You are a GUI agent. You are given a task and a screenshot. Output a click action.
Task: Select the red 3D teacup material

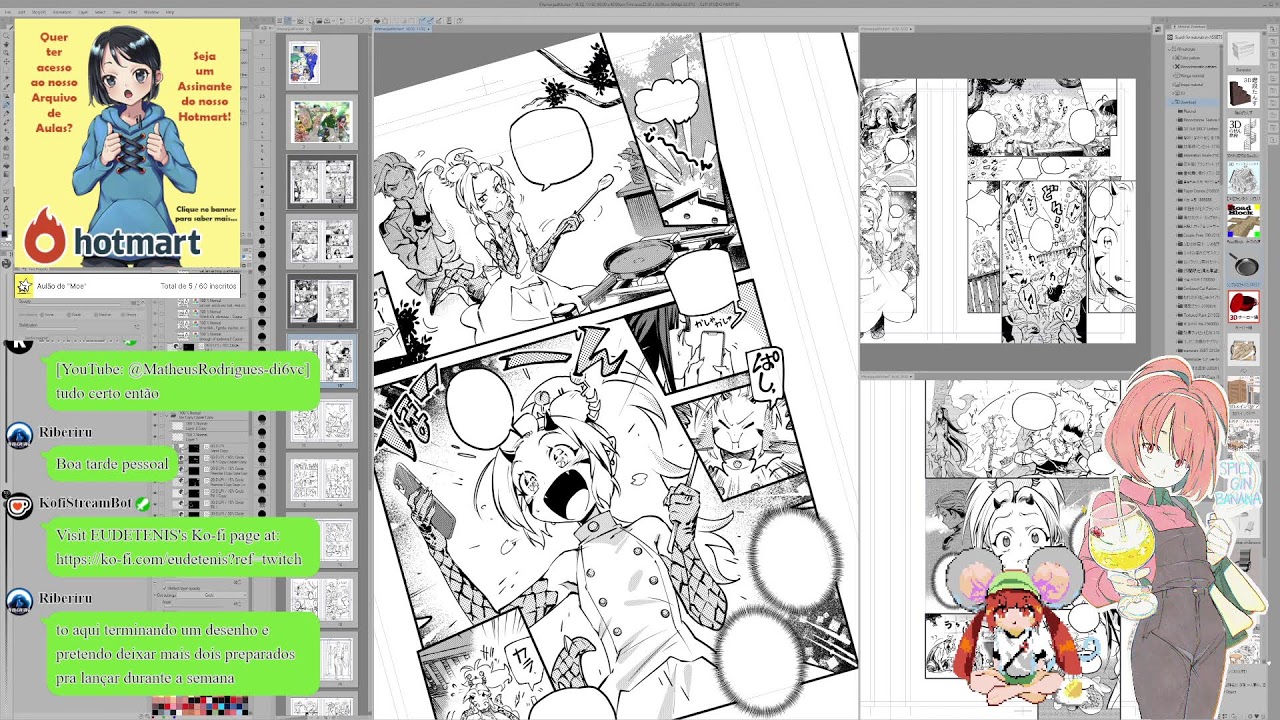tap(1243, 306)
